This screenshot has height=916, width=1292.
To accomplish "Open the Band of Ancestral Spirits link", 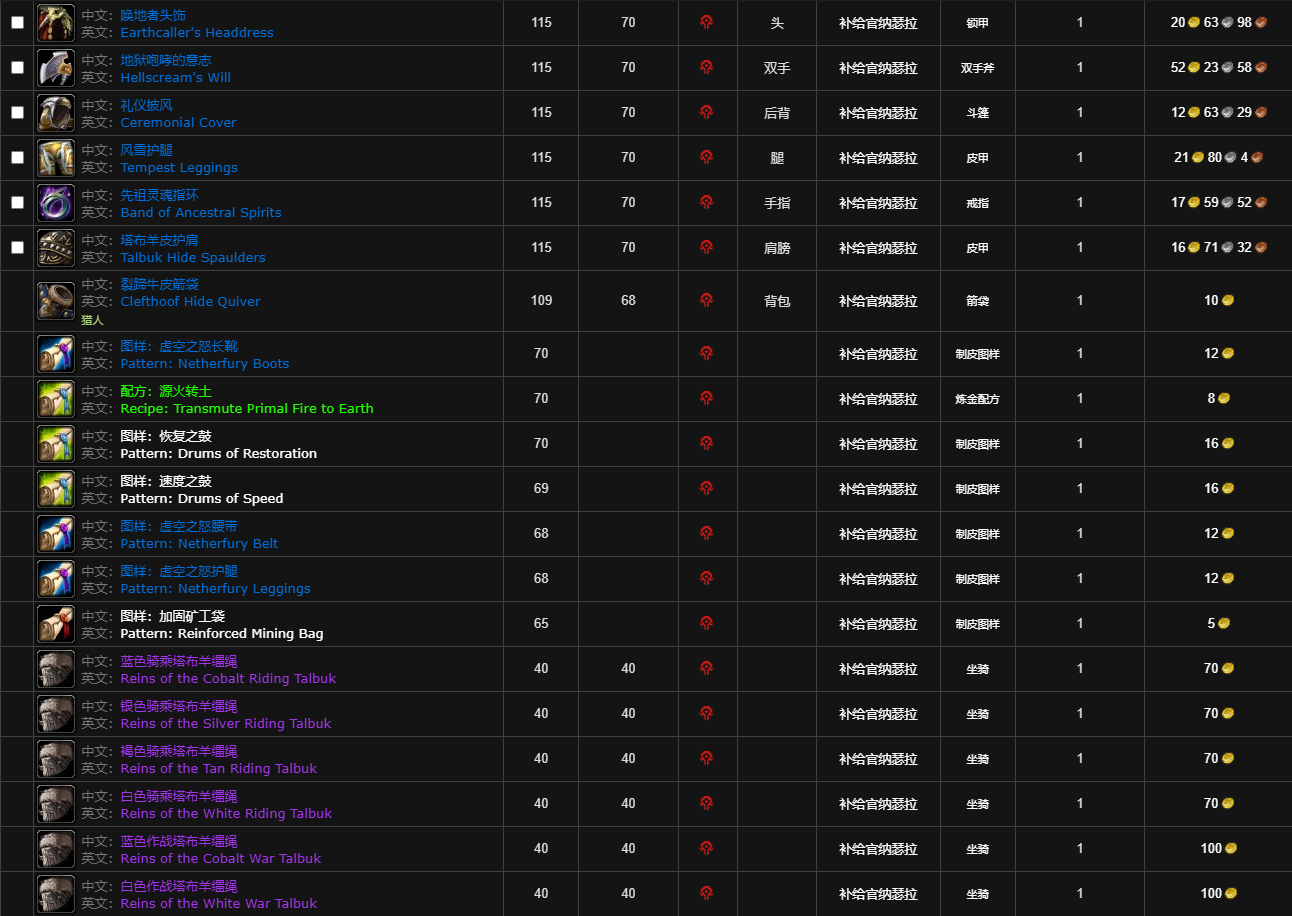I will pos(201,212).
